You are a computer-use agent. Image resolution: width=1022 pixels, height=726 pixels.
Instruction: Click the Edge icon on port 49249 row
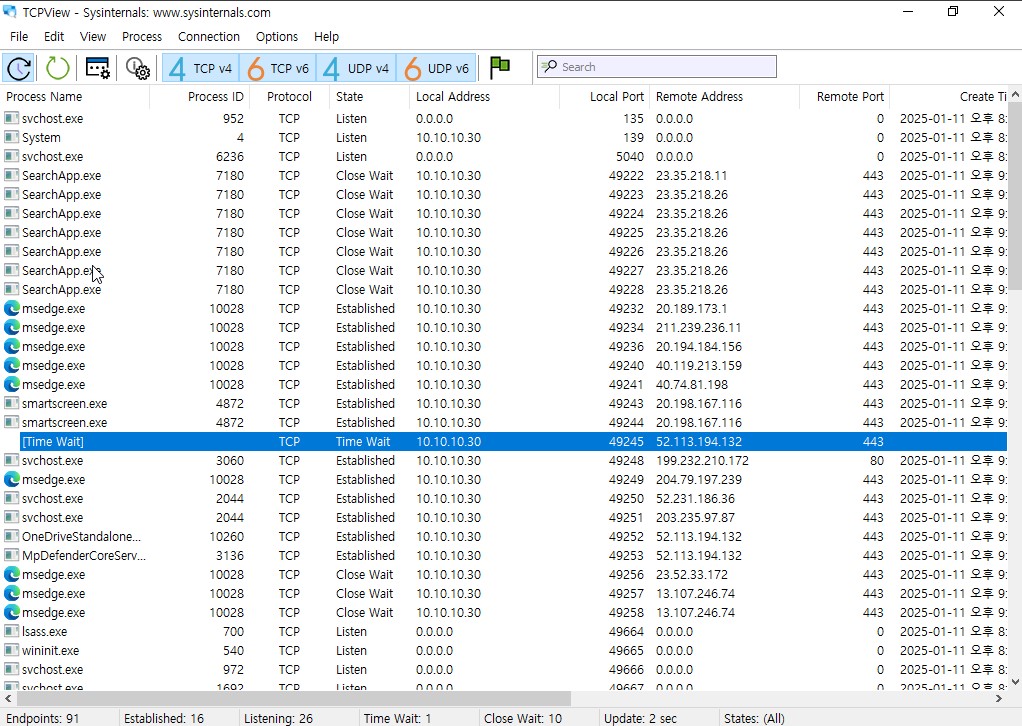pyautogui.click(x=11, y=479)
